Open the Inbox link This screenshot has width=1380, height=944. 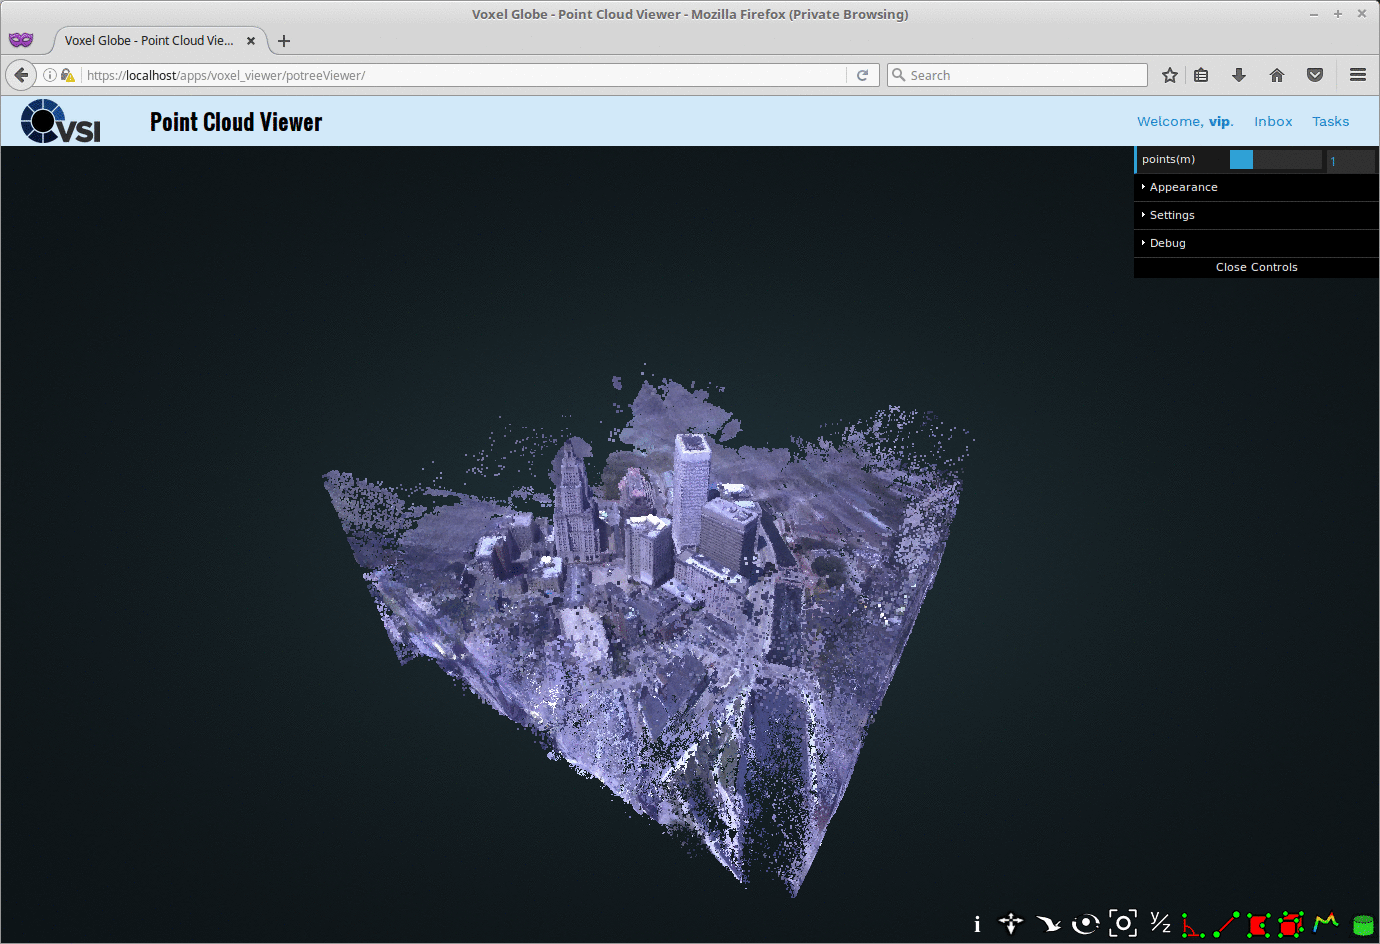(1273, 121)
